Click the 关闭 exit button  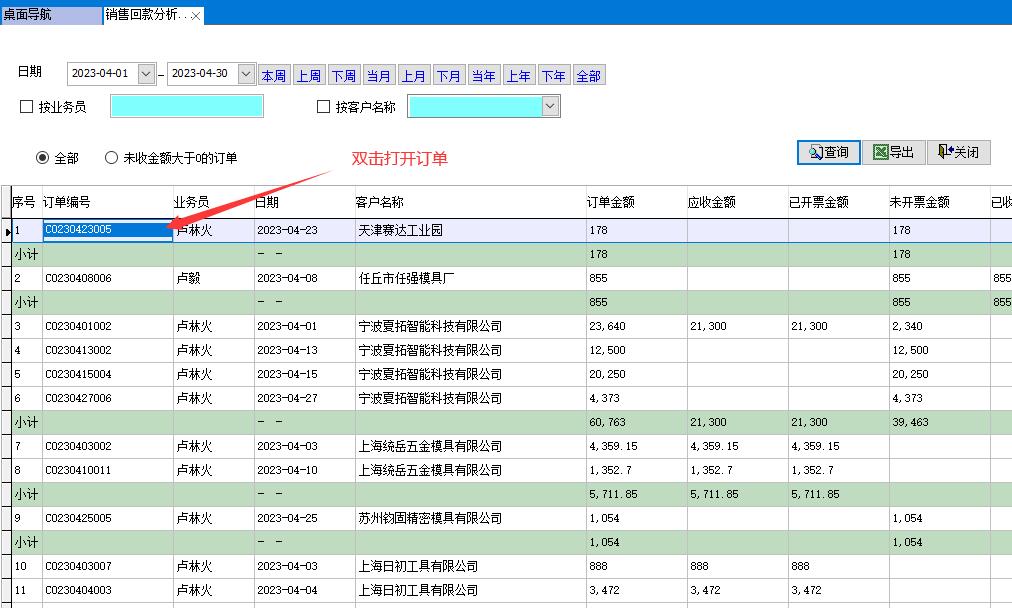pos(958,152)
